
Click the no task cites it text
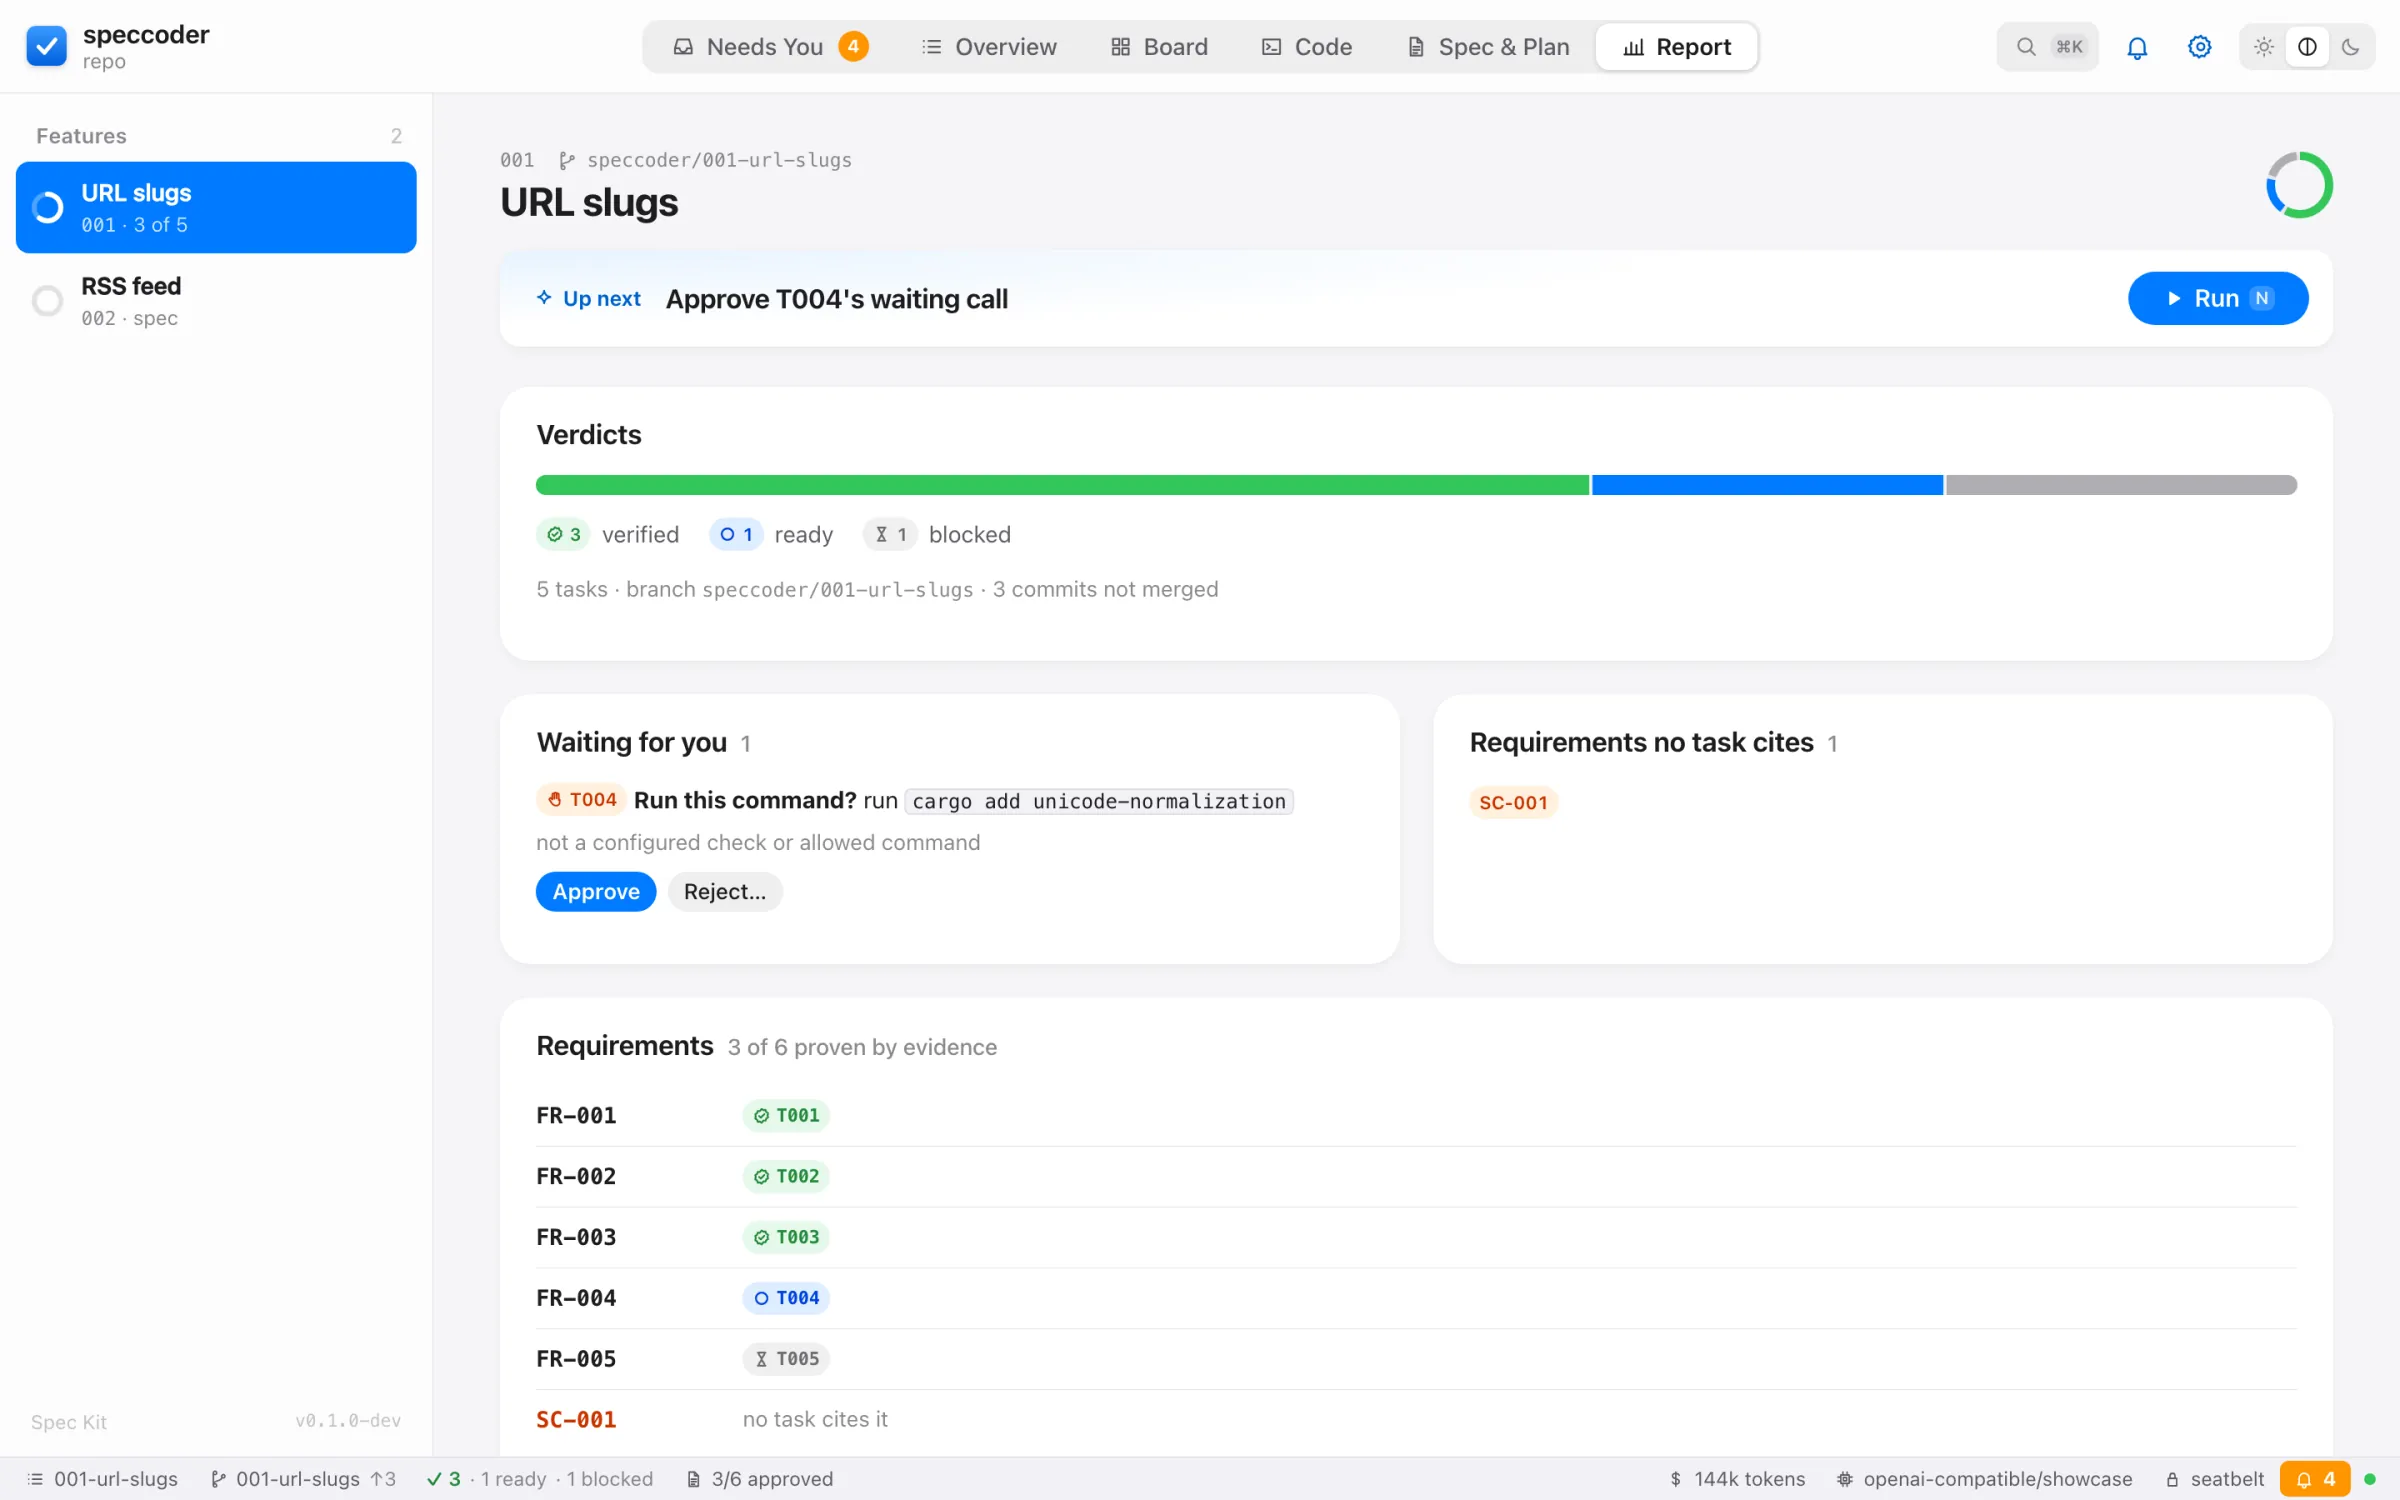815,1419
